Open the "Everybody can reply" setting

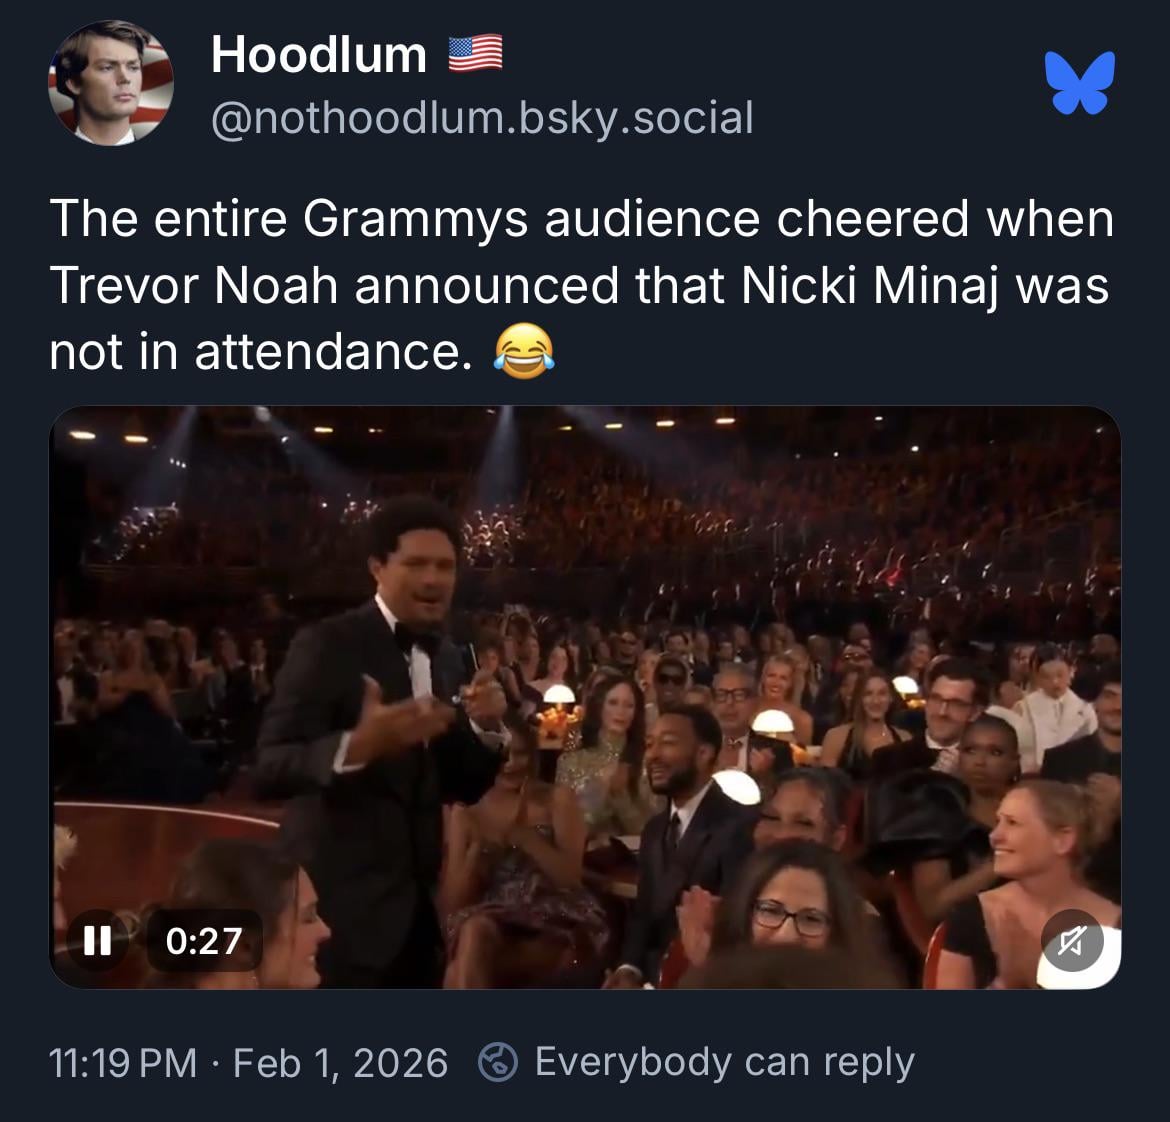tap(724, 1062)
